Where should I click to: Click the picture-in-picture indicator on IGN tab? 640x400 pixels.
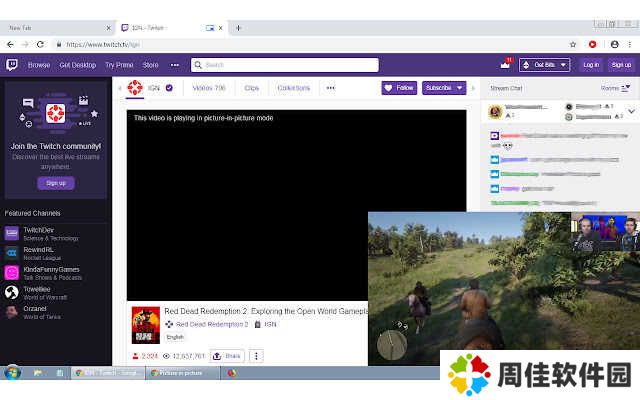click(210, 28)
